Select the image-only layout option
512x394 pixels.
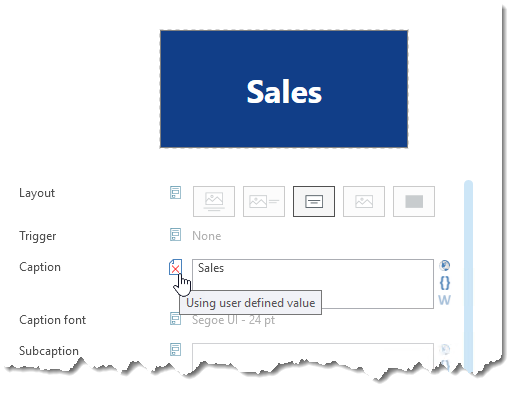click(x=364, y=201)
